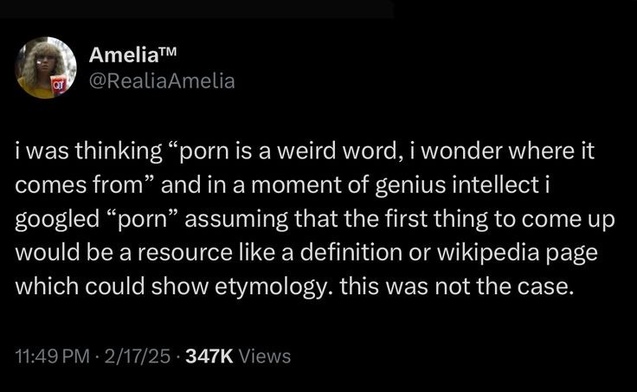The width and height of the screenshot is (637, 392).
Task: Click the display name Amelia™
Action: coord(133,54)
